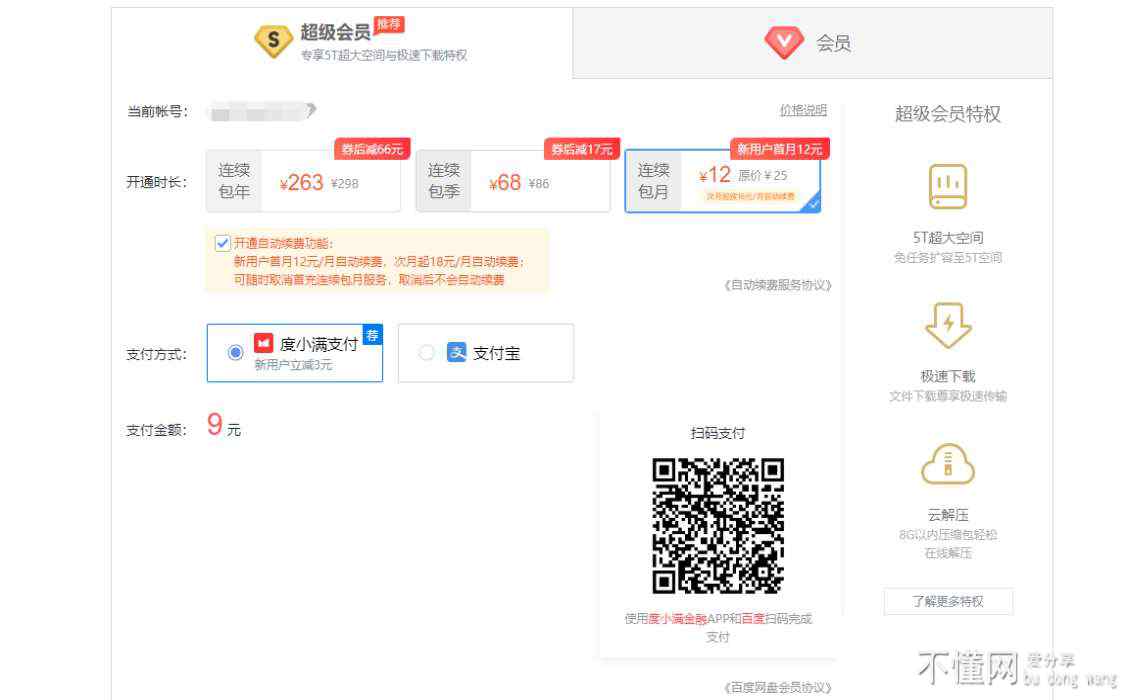This screenshot has width=1127, height=700.
Task: Click the 扫码支付 label
Action: pyautogui.click(x=717, y=433)
